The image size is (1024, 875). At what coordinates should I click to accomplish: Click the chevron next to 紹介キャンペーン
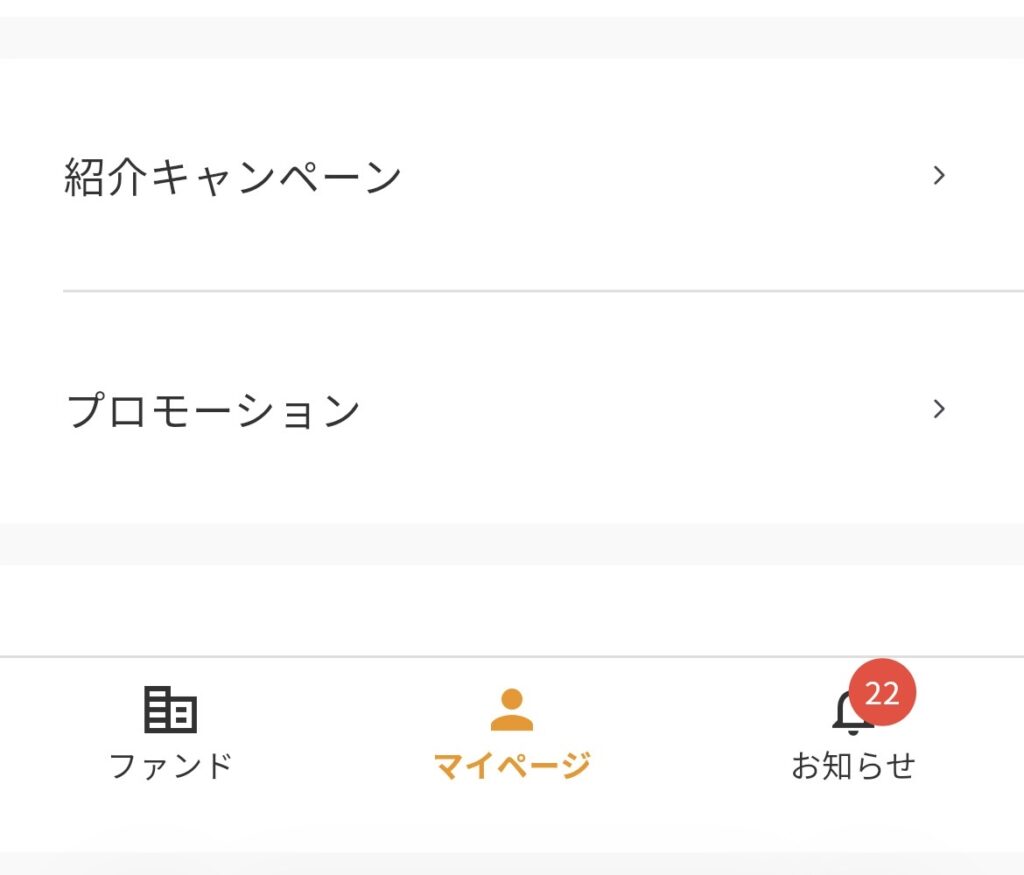938,175
